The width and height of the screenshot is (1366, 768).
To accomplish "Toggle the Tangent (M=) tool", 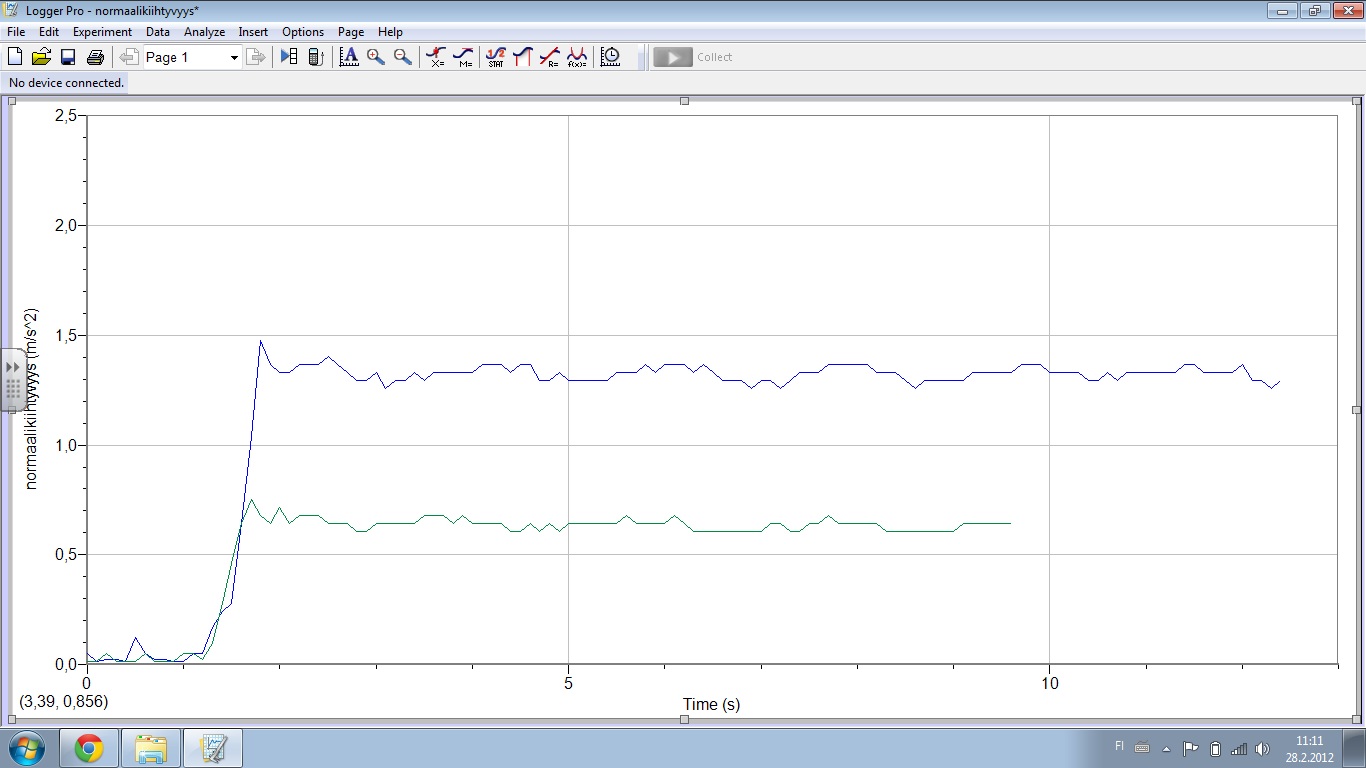I will tap(463, 57).
